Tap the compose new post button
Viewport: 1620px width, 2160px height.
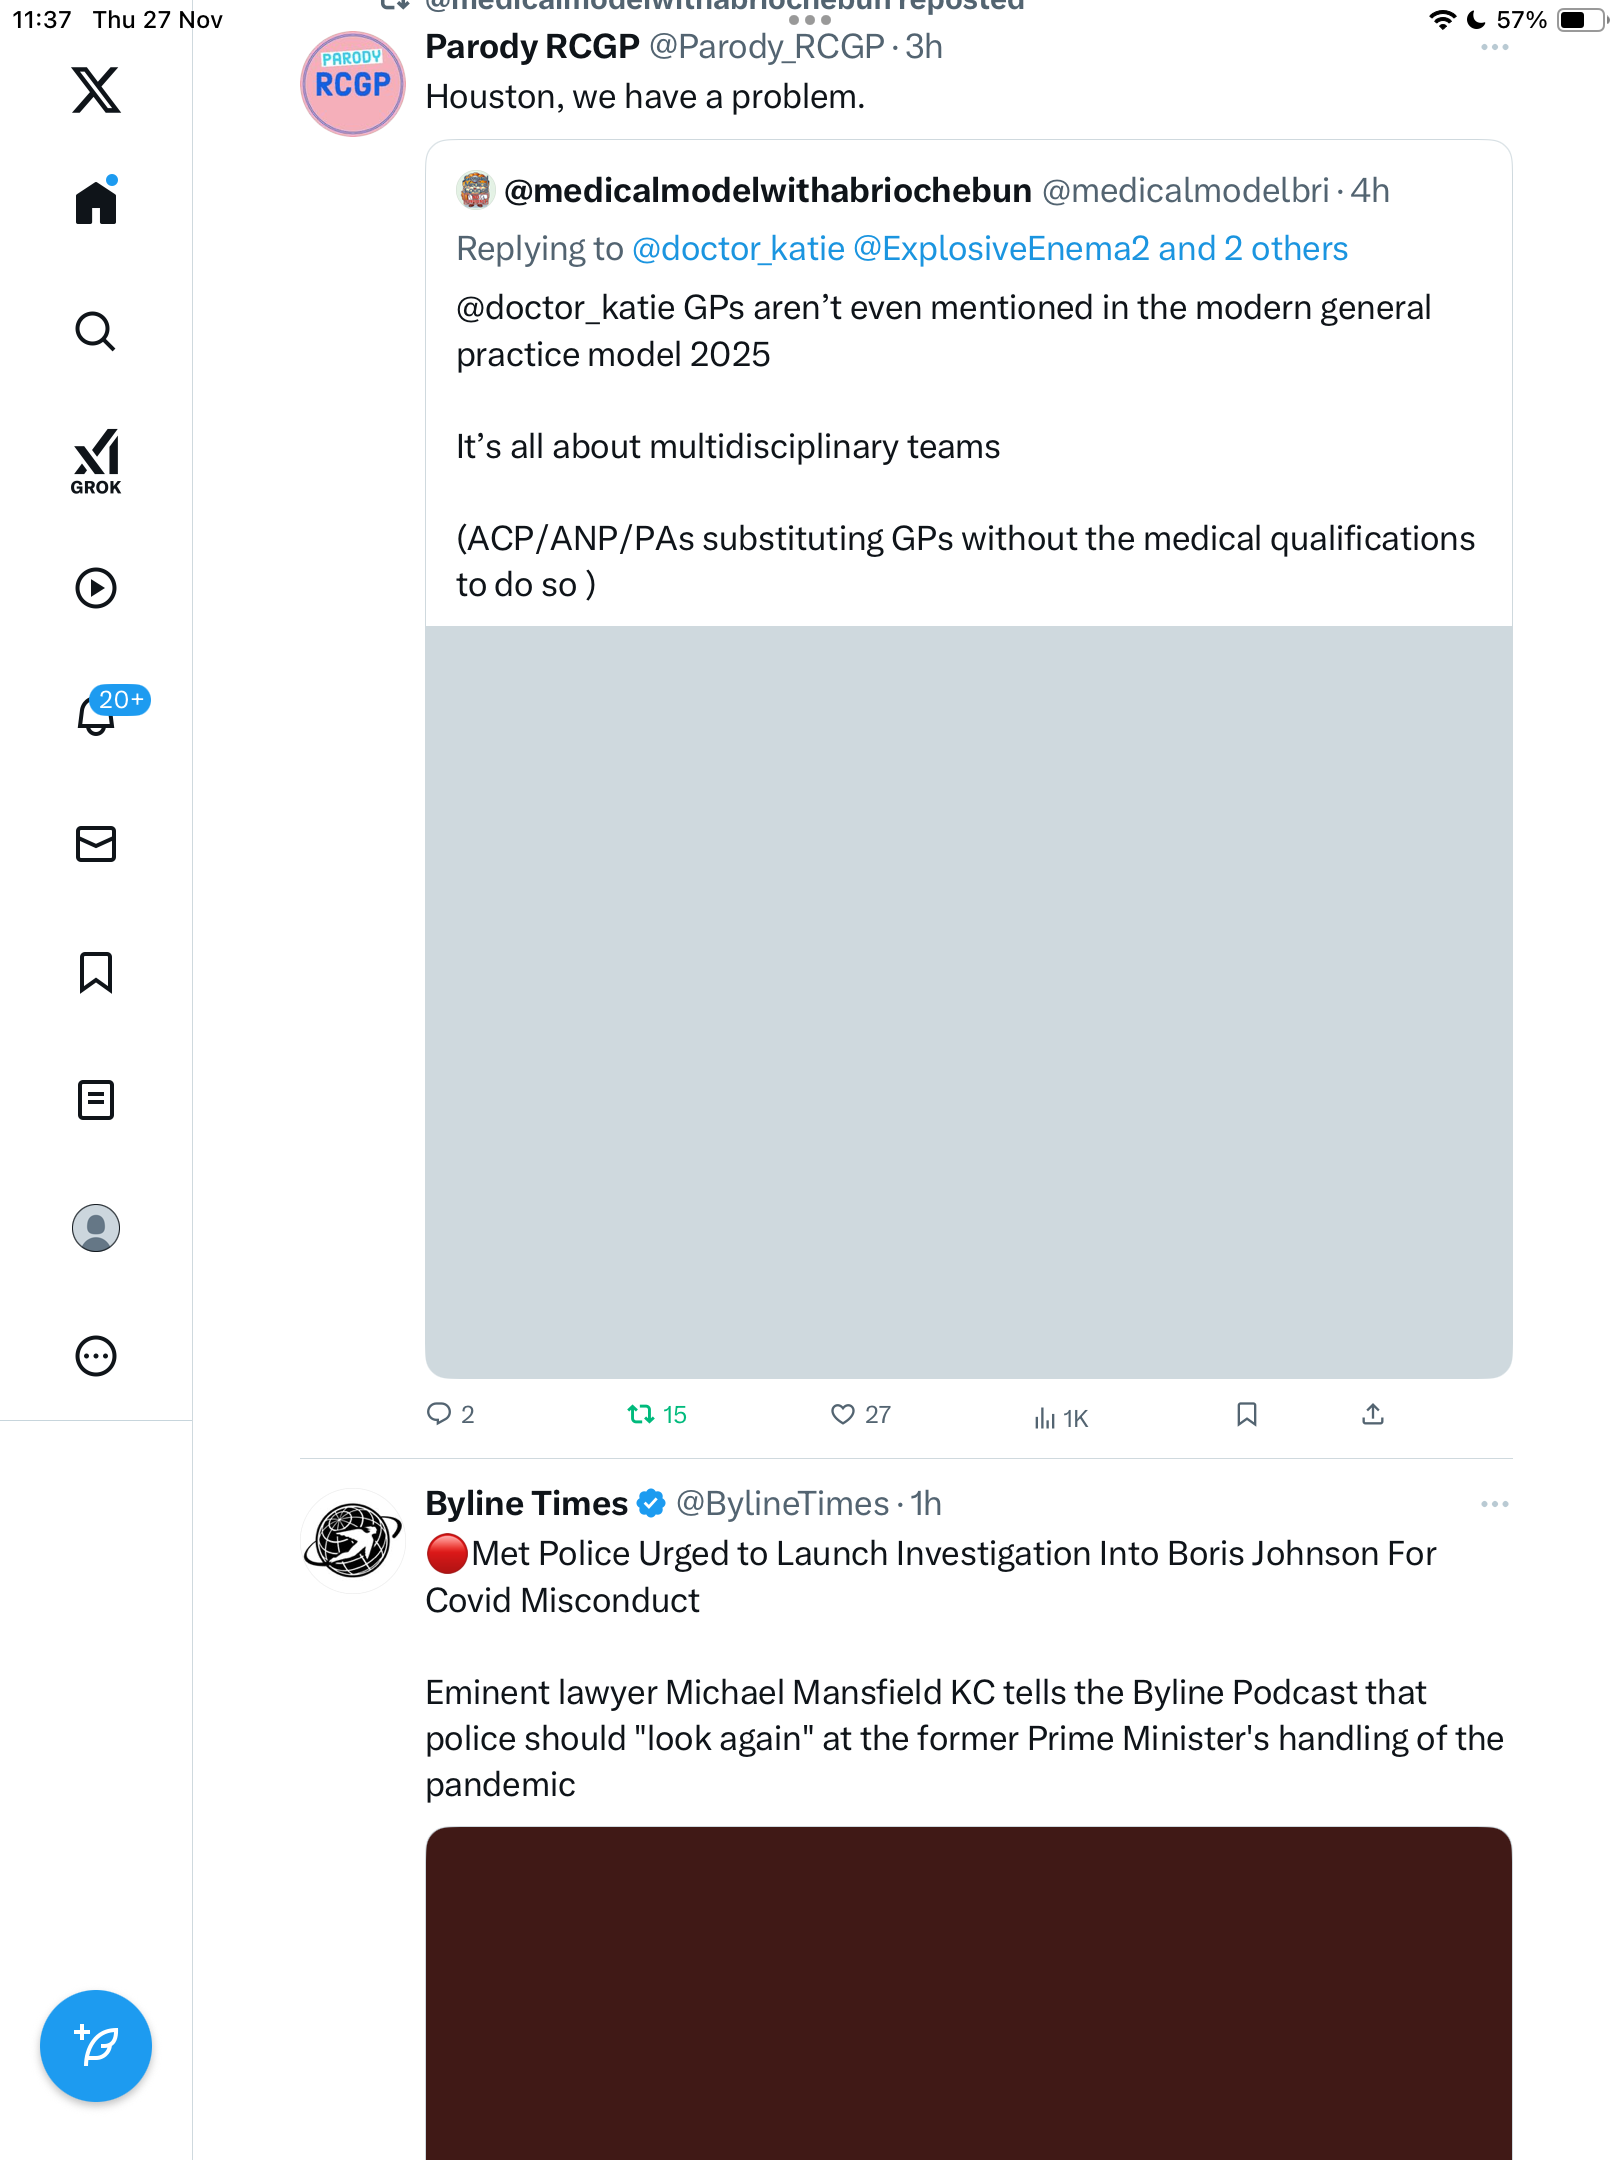pos(96,2046)
